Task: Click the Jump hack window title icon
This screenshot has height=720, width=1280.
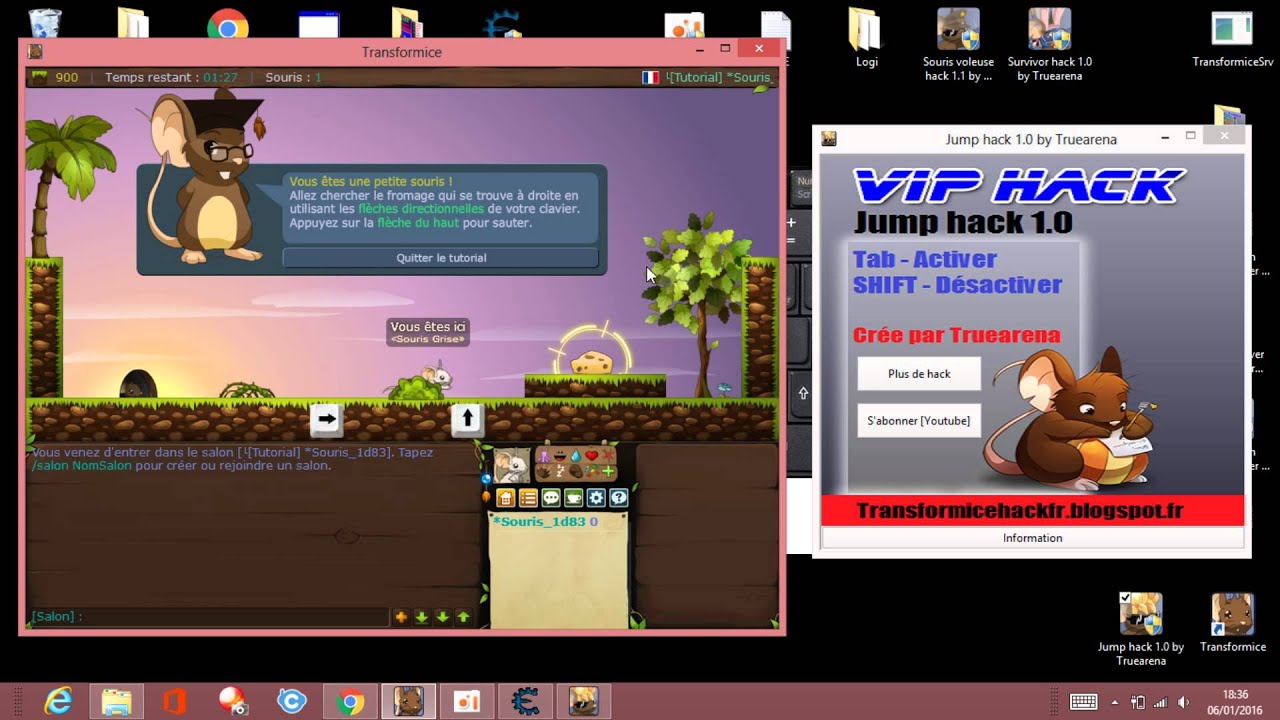Action: 829,139
